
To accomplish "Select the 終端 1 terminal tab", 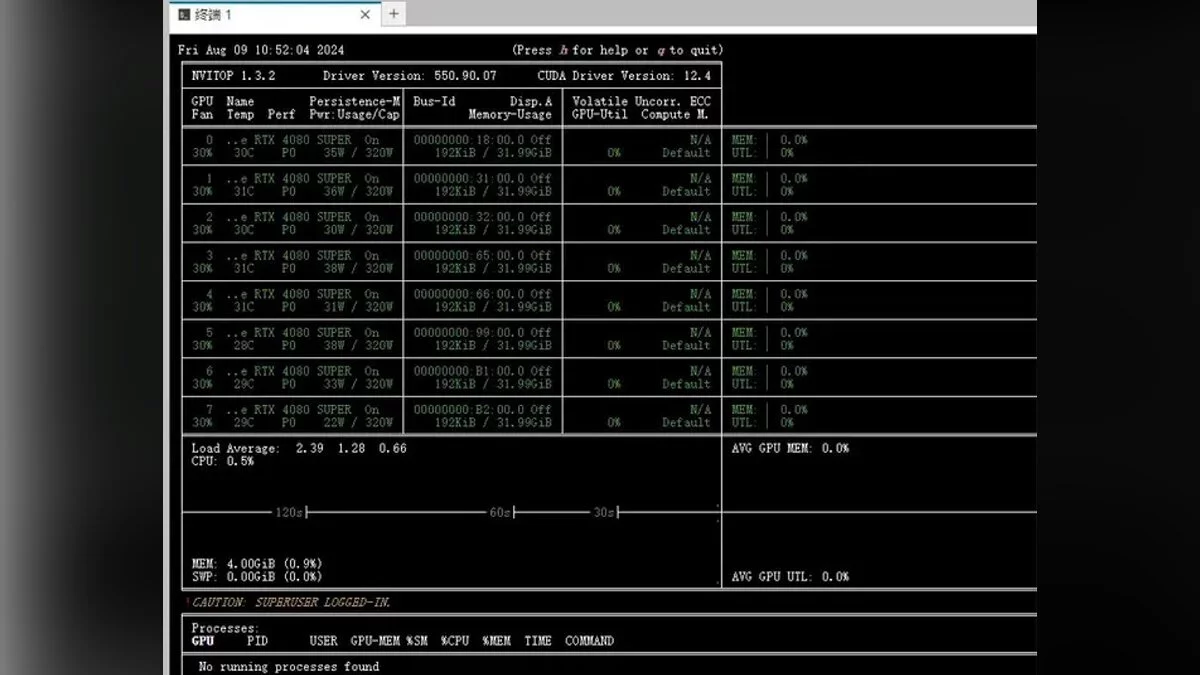I will [273, 14].
